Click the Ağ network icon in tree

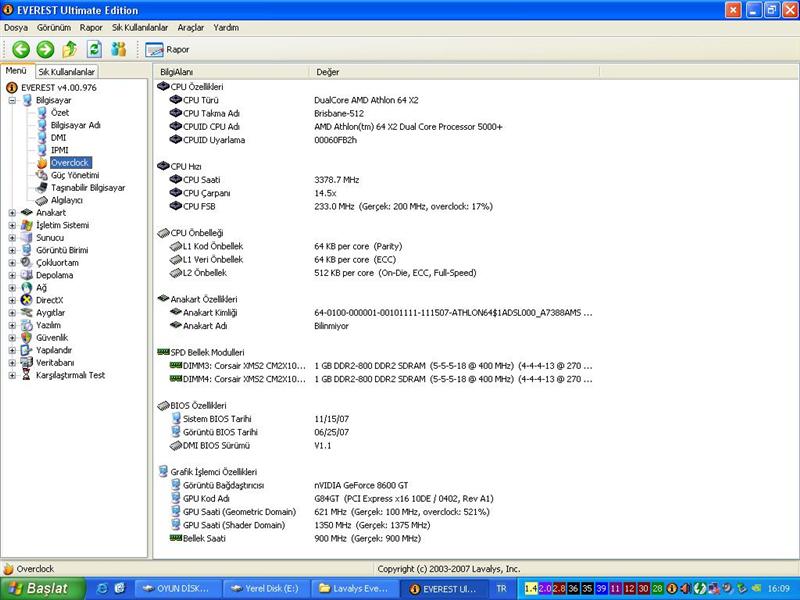pos(27,288)
